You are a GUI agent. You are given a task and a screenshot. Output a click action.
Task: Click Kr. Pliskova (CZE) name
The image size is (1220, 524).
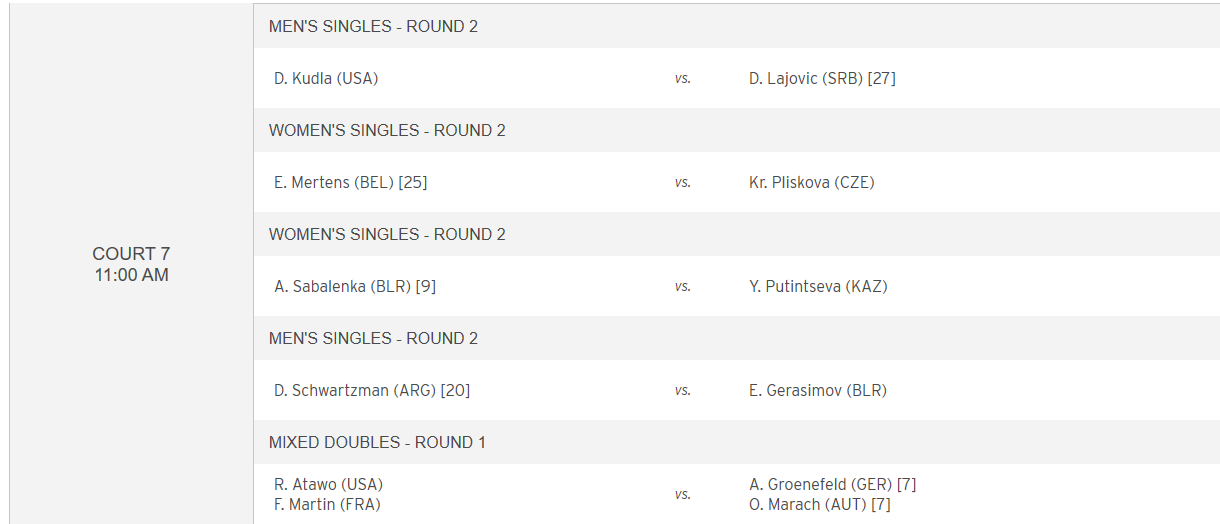tap(812, 182)
